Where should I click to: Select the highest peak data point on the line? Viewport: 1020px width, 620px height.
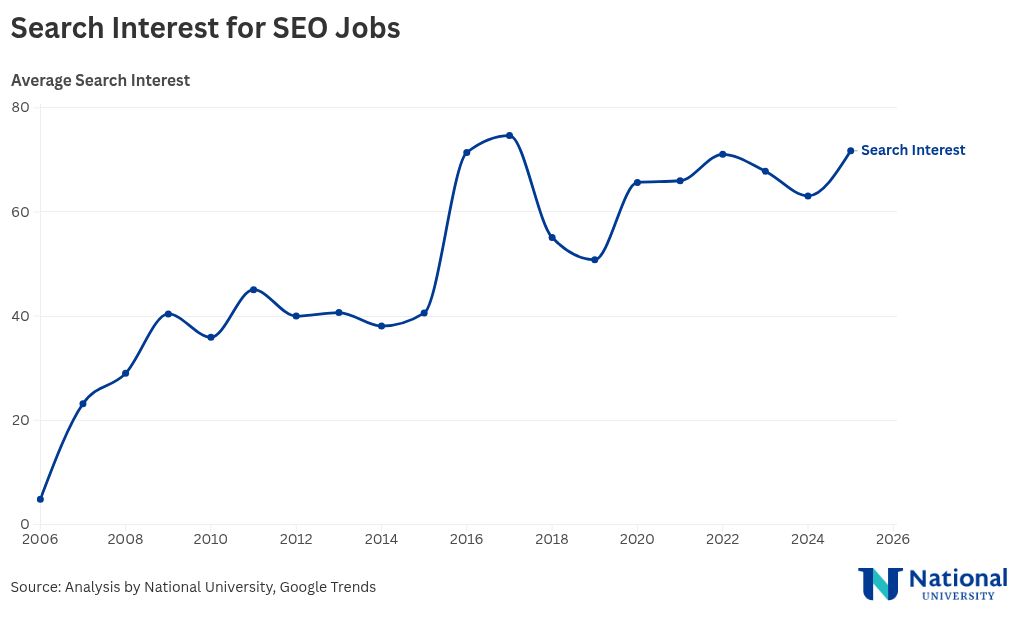tap(509, 135)
